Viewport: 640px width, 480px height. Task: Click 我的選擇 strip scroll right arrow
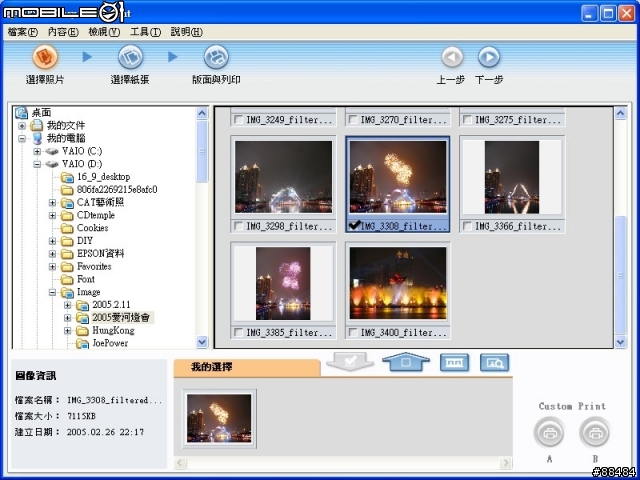click(x=506, y=463)
